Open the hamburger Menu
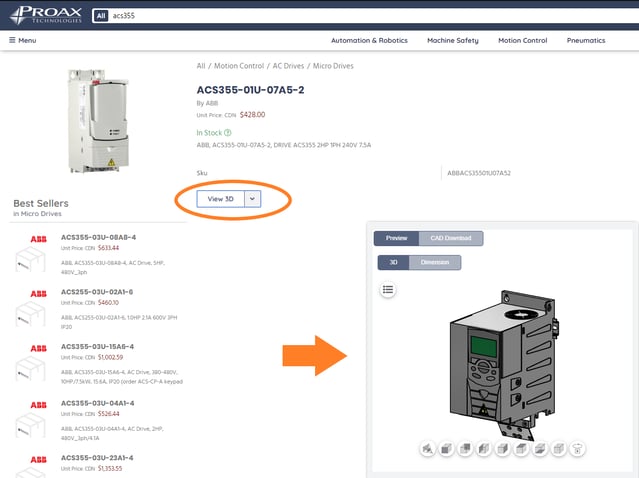Viewport: 639px width, 478px height. pyautogui.click(x=23, y=40)
